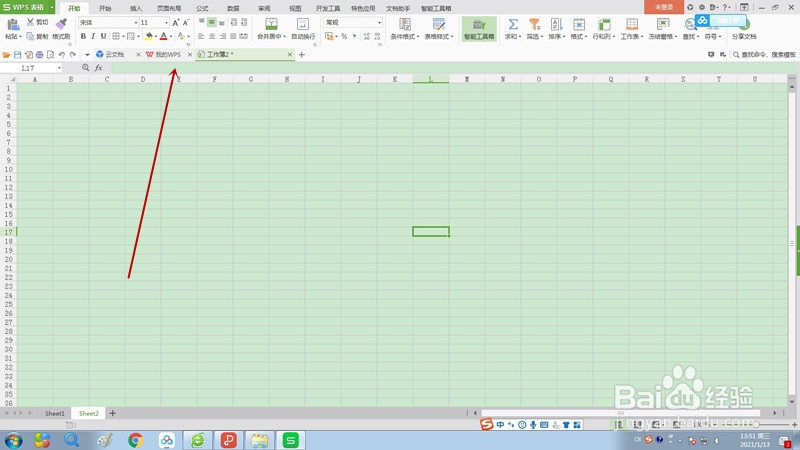This screenshot has height=450, width=800.
Task: Click the Redo arrow icon
Action: pos(73,55)
